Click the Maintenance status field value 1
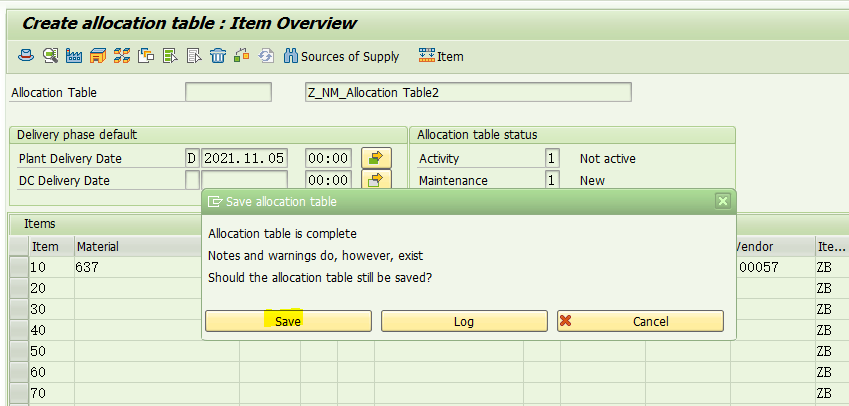The image size is (849, 406). (552, 180)
